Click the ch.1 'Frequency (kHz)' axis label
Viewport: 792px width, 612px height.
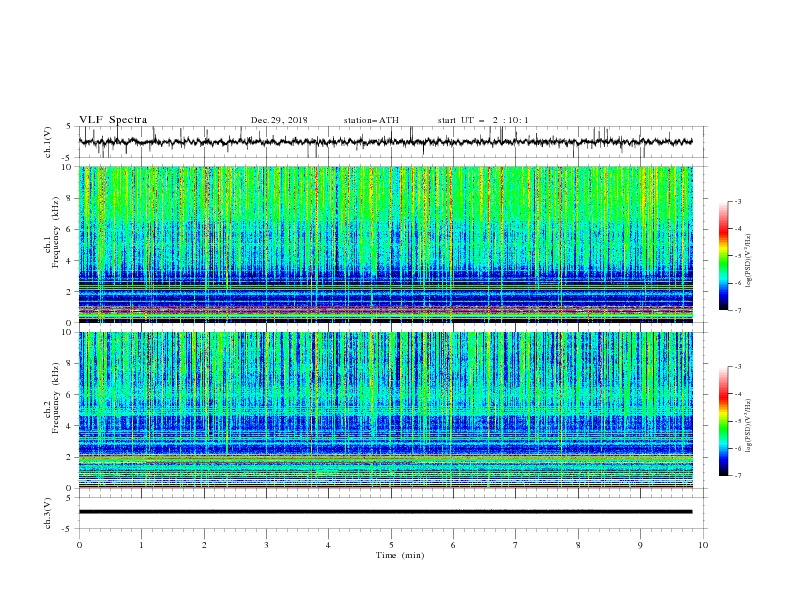56,233
